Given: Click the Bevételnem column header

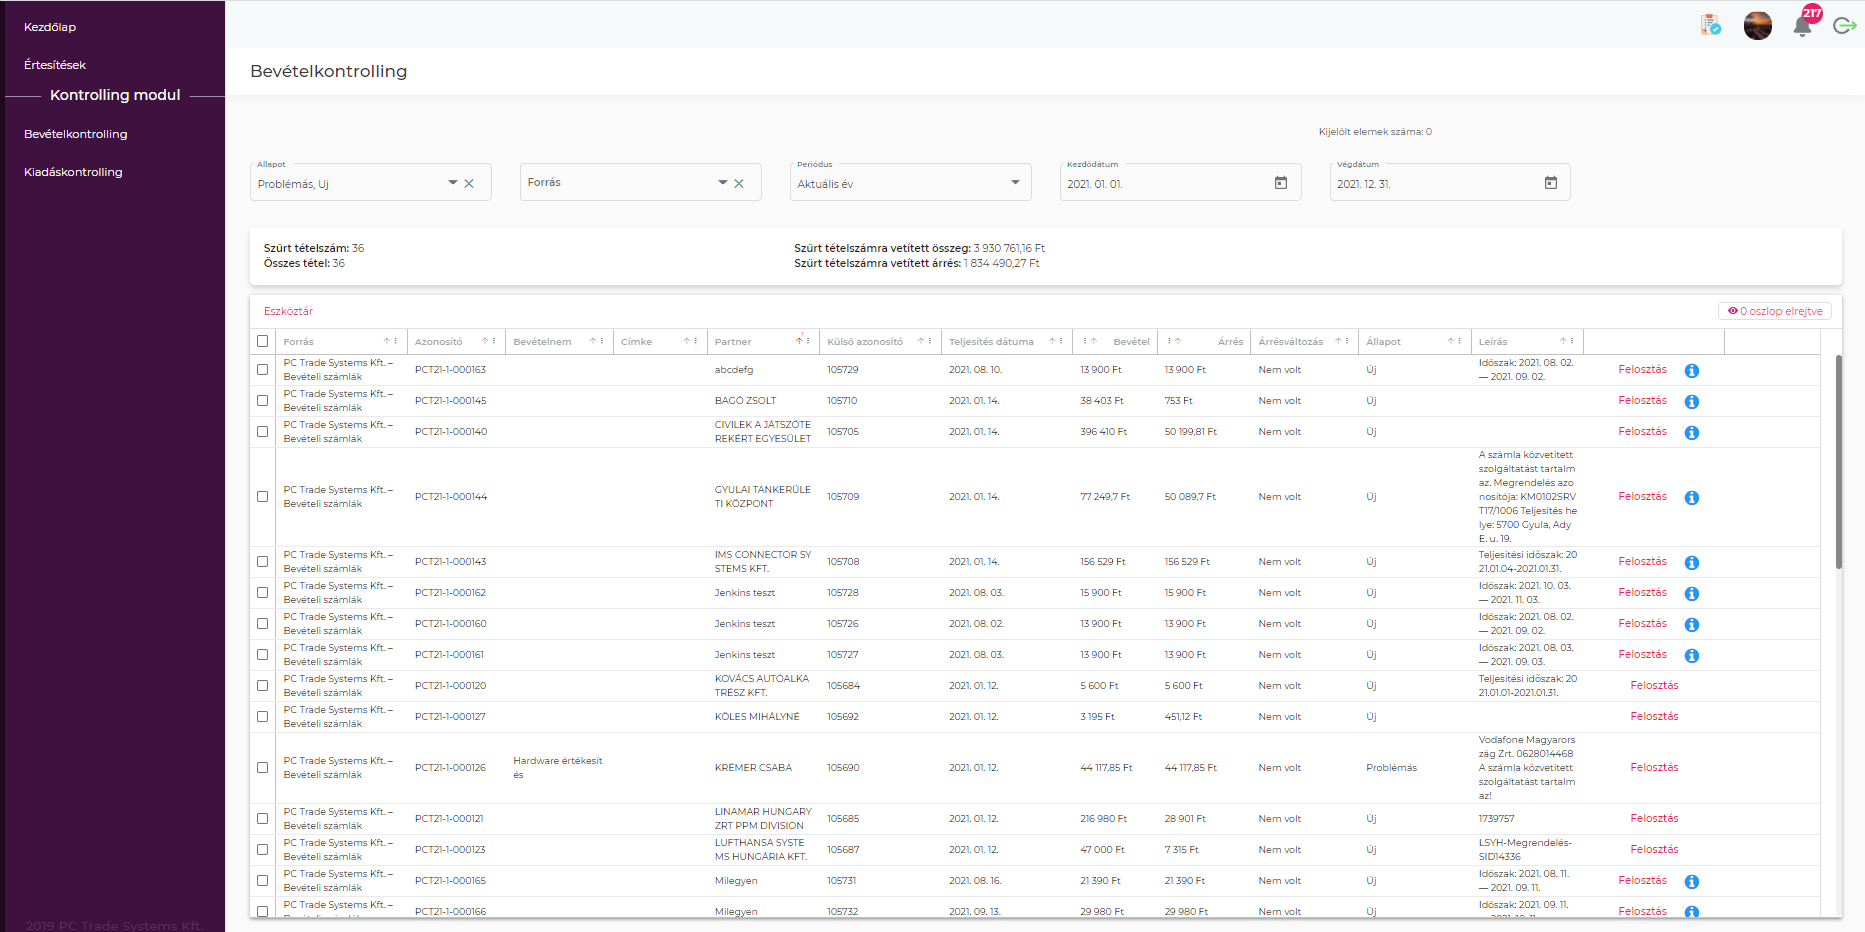Looking at the screenshot, I should [x=542, y=342].
